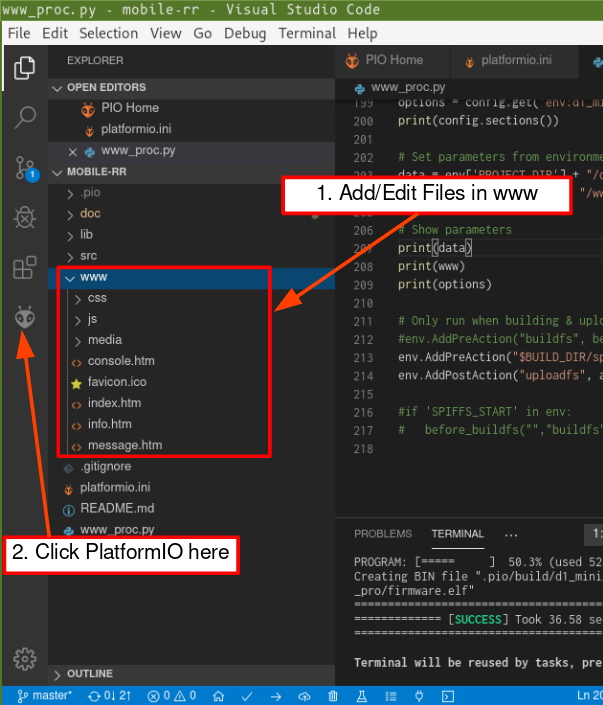Open the Selection menu

tap(108, 33)
